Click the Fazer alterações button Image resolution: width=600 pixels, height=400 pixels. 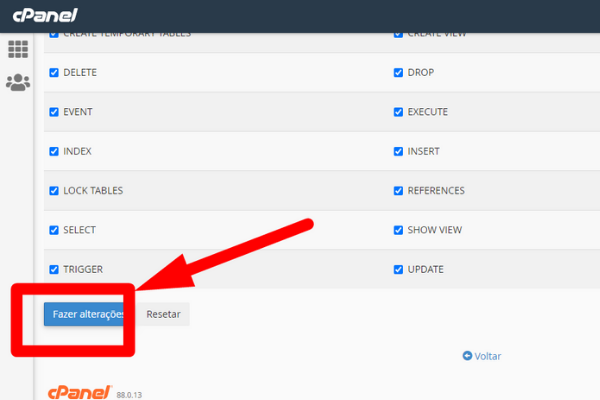point(88,314)
